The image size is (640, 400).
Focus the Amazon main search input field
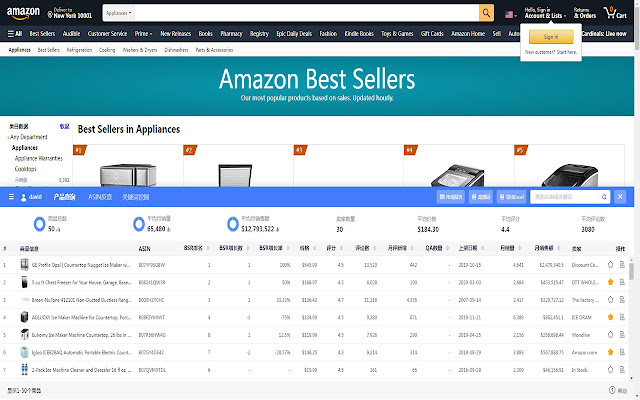[307, 13]
